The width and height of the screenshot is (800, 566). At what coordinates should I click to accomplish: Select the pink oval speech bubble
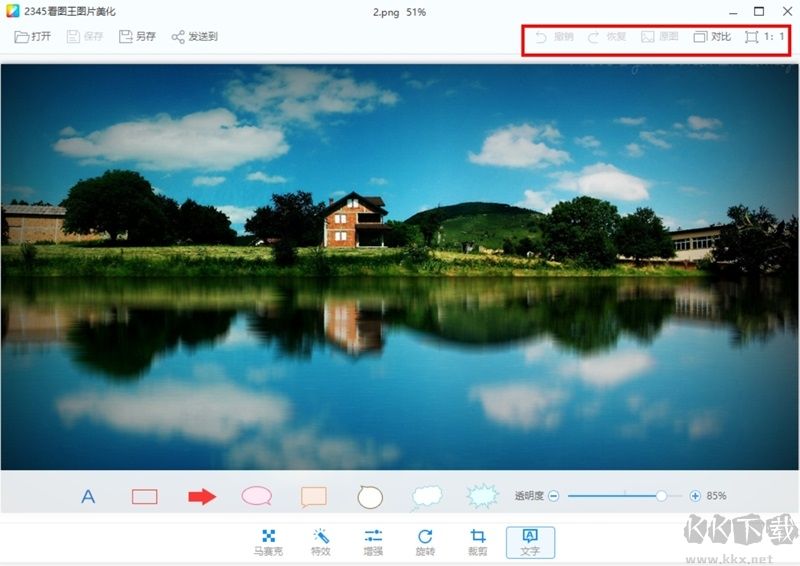tap(257, 496)
